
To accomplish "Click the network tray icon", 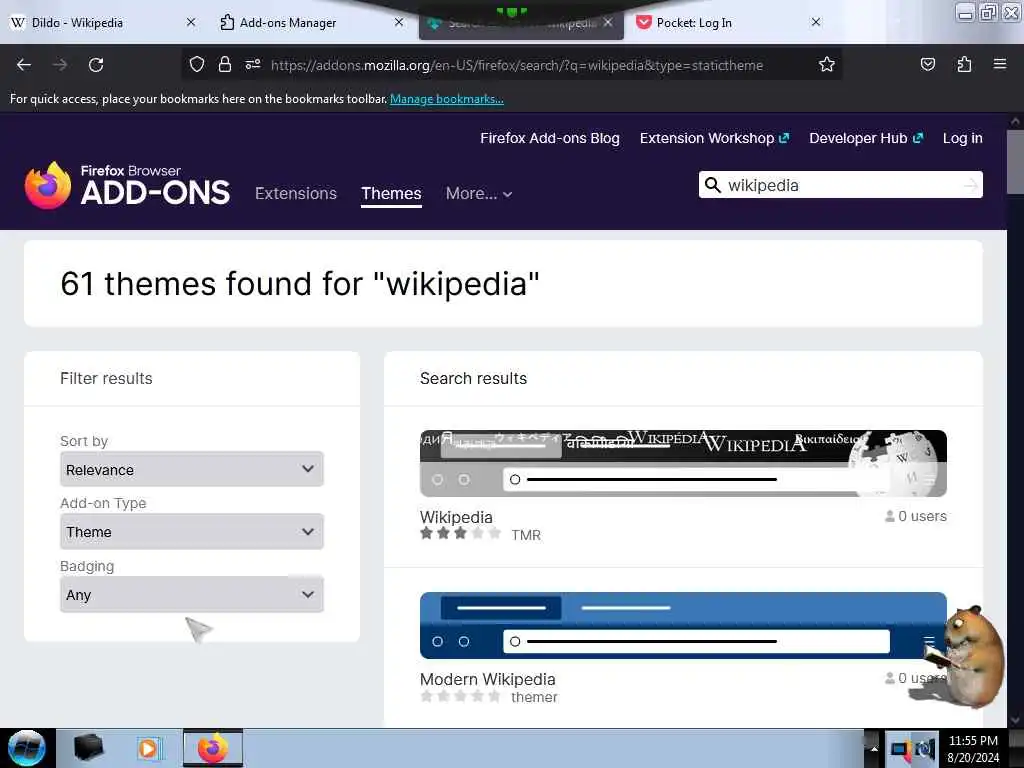I will click(x=900, y=749).
